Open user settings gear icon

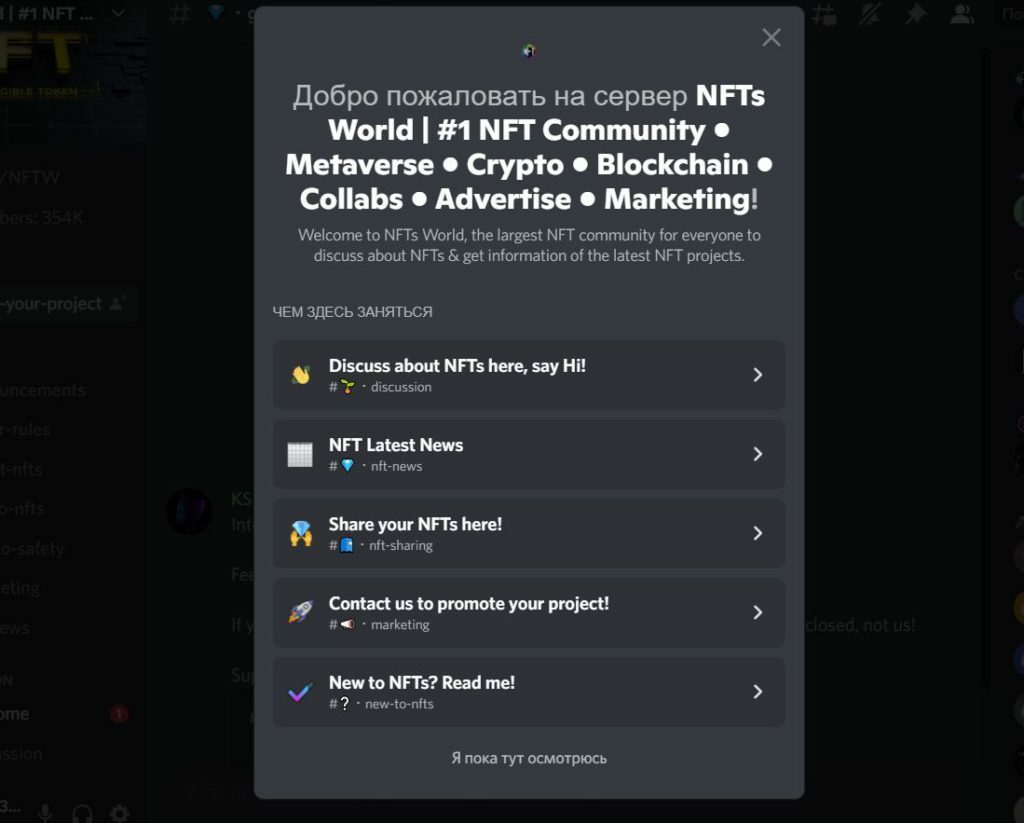coord(120,813)
